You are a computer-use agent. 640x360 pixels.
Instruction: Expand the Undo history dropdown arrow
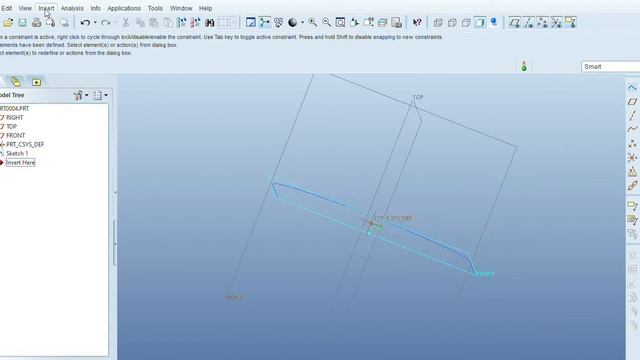(x=95, y=23)
